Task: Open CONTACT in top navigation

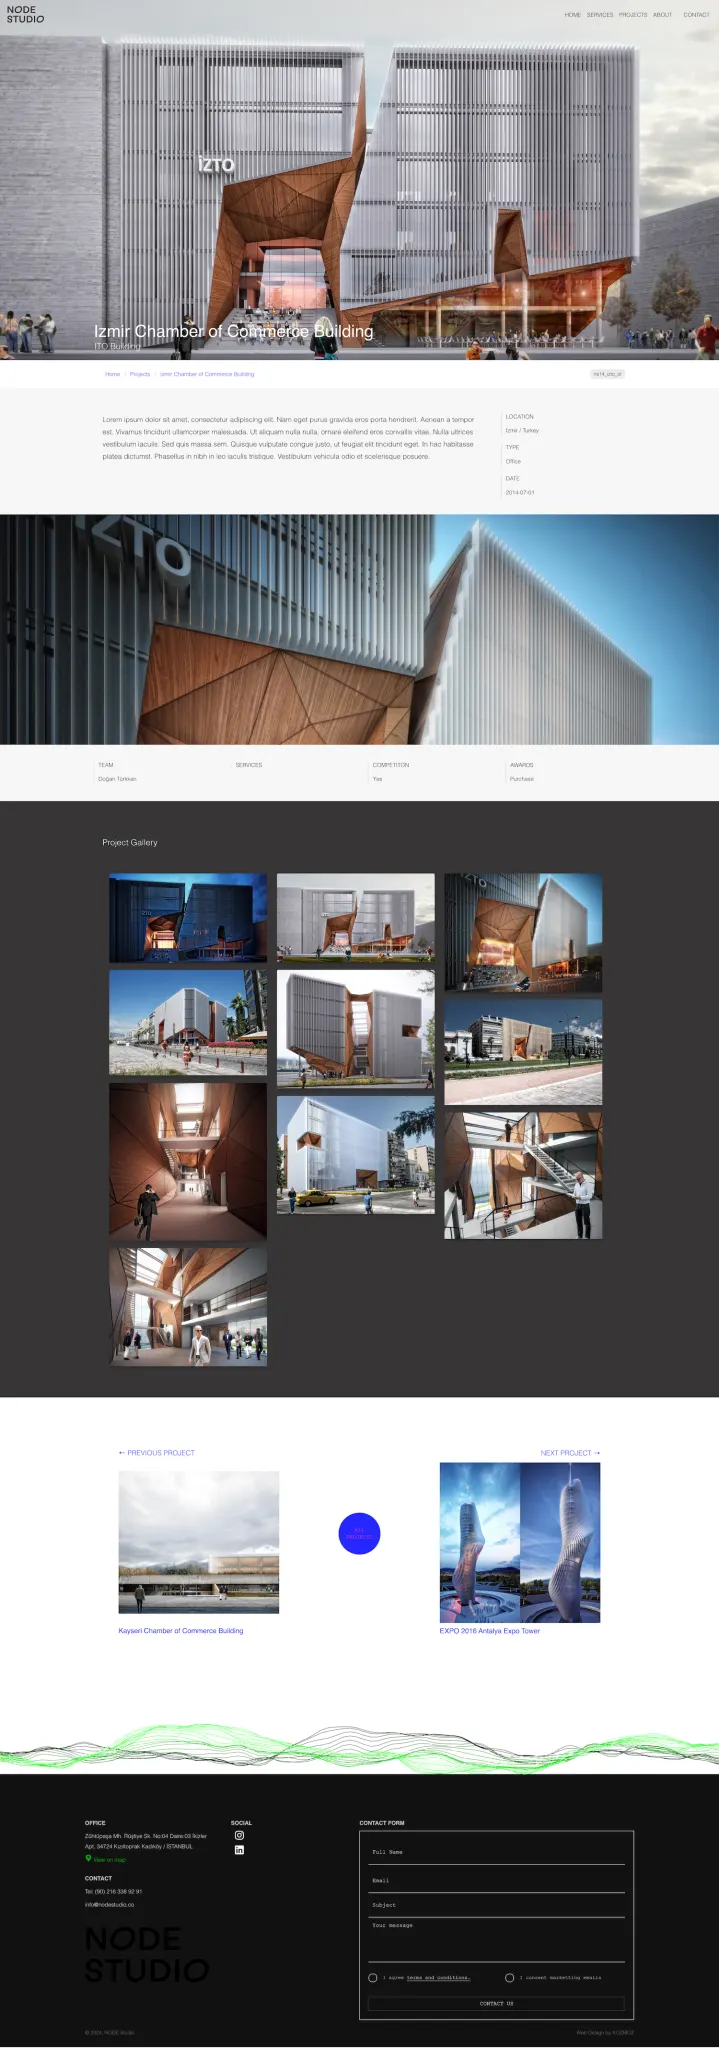Action: pos(696,15)
